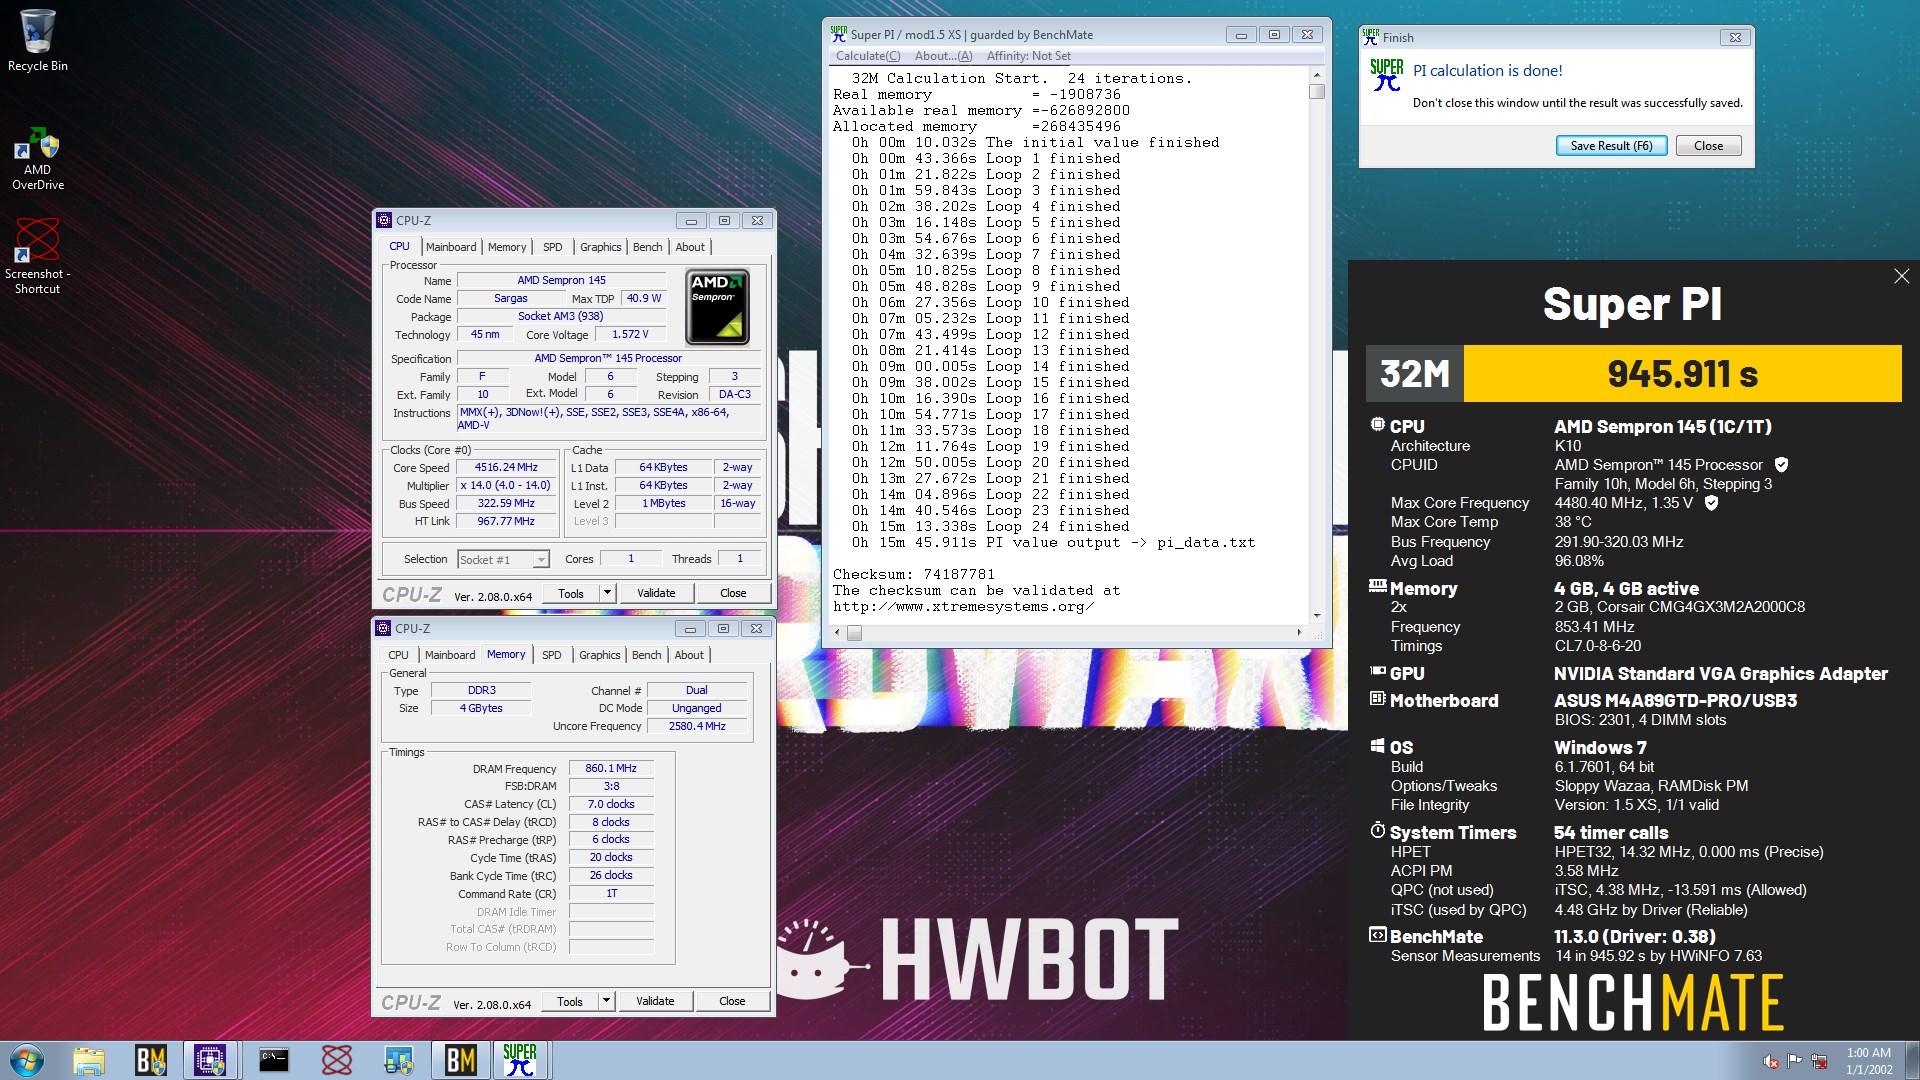Viewport: 1920px width, 1080px height.
Task: Switch to CPU tab in the lower CPU-Z window
Action: pyautogui.click(x=398, y=655)
